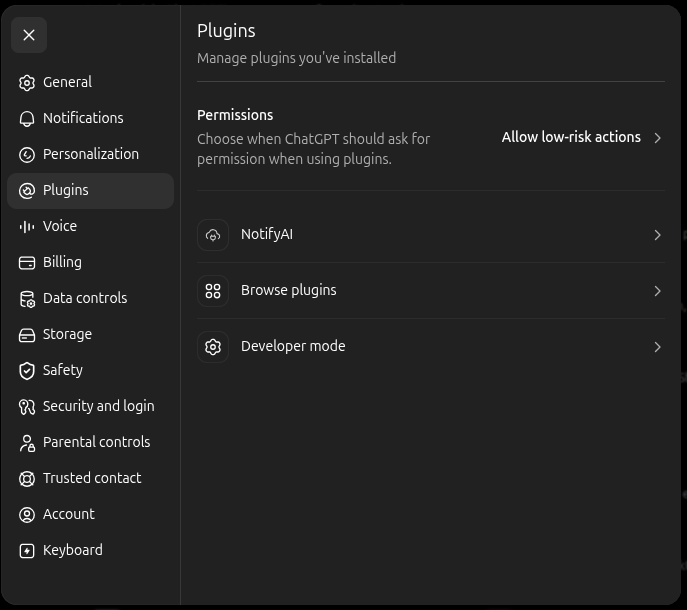Go to Trusted contact settings
This screenshot has width=687, height=610.
pos(91,478)
